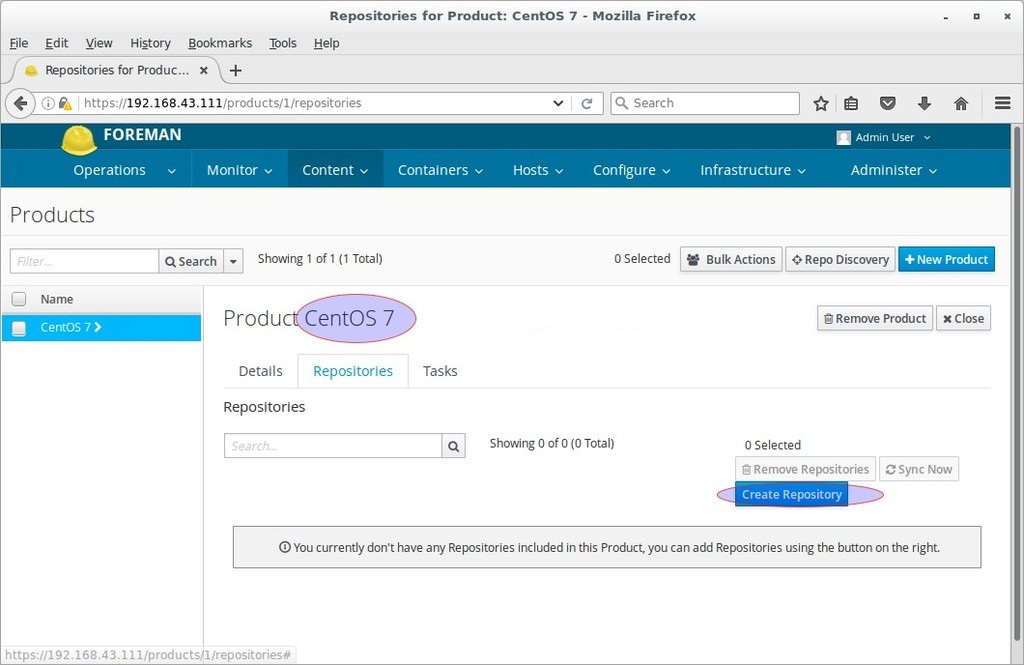Screen dimensions: 1024x665
Task: Open the History menu
Action: coord(150,43)
